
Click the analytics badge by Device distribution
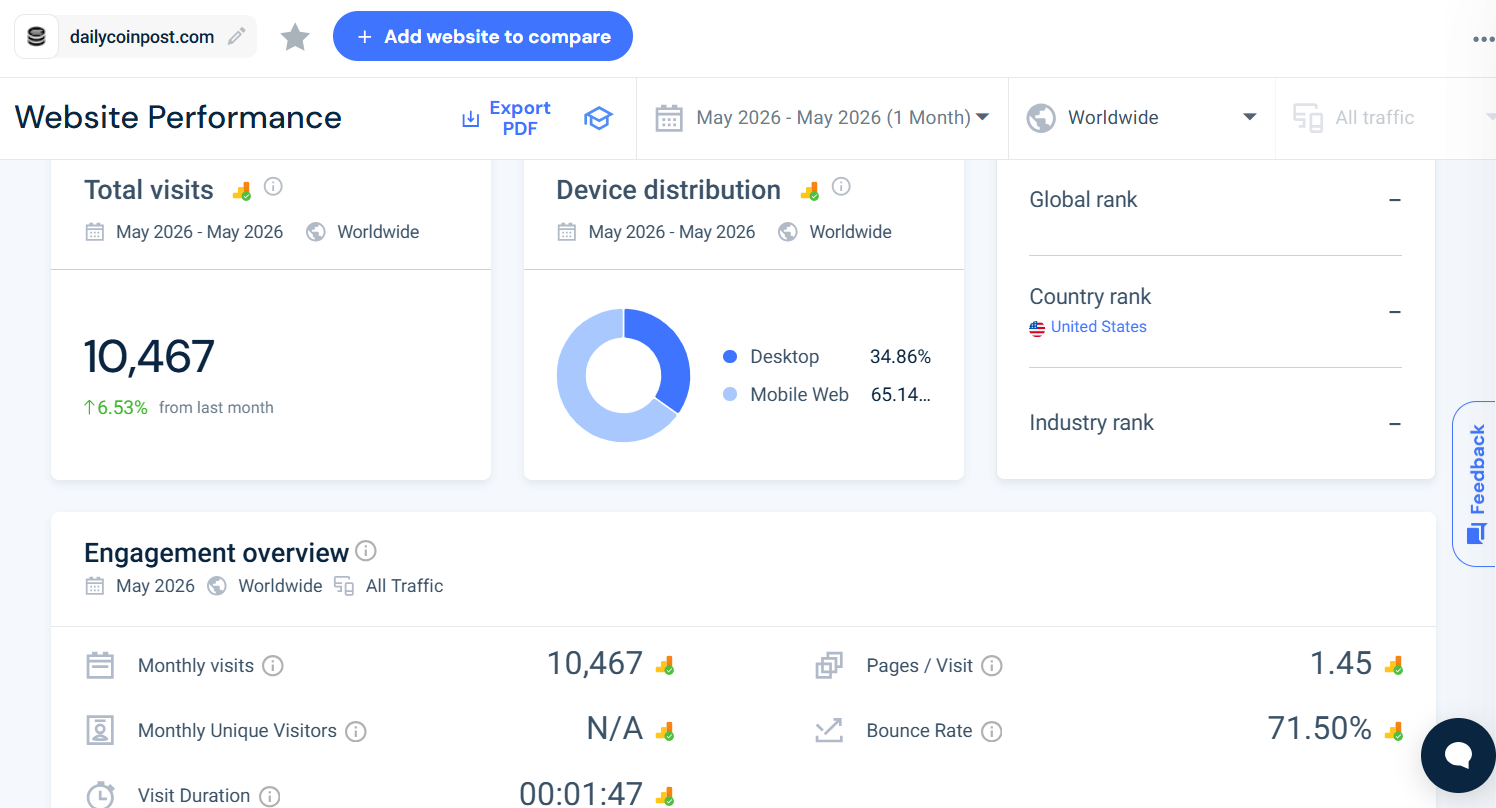(x=809, y=190)
